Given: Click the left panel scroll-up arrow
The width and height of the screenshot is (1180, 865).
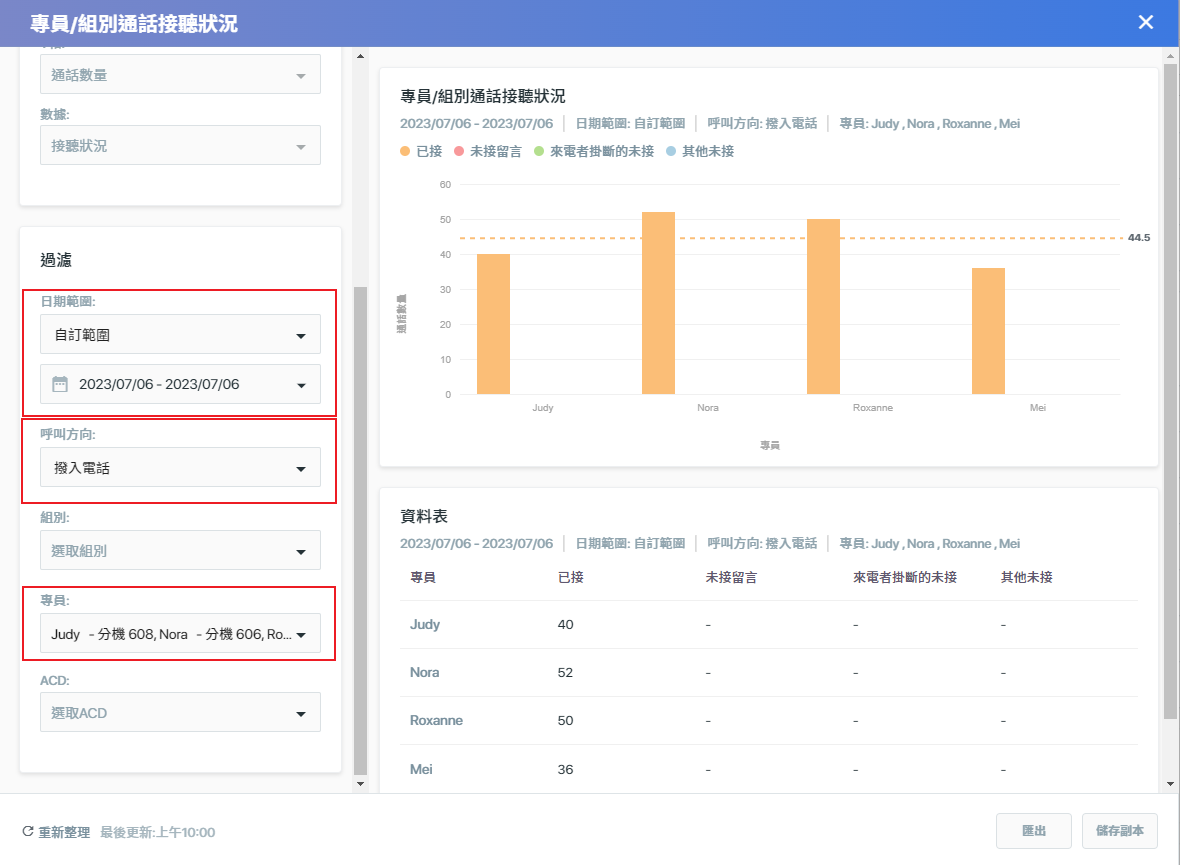Looking at the screenshot, I should pyautogui.click(x=360, y=56).
